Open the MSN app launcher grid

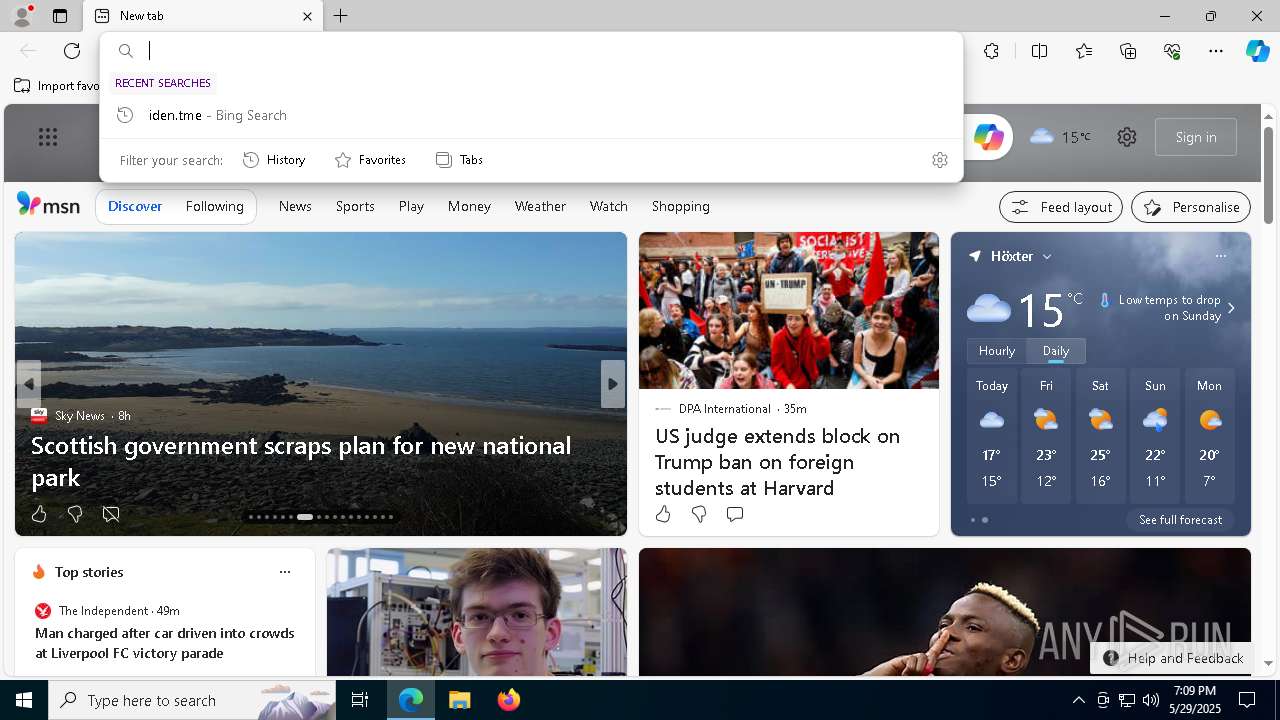[x=48, y=137]
